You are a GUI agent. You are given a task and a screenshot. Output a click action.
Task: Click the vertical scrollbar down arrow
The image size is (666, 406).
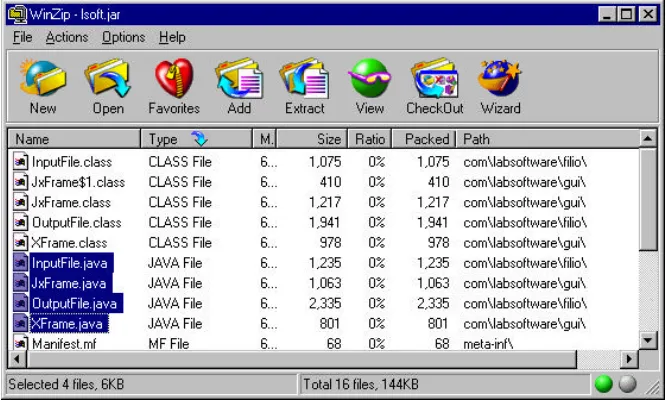tap(648, 340)
